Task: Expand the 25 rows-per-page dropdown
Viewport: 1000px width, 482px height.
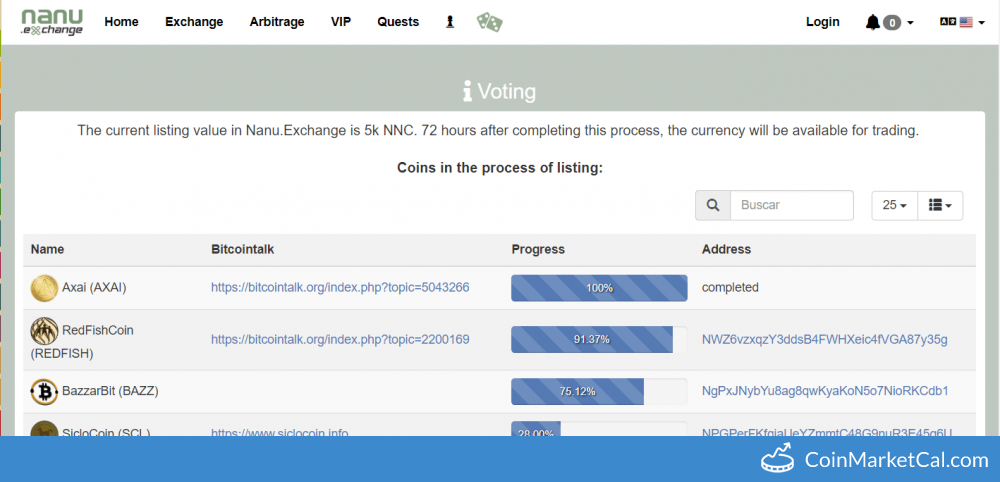Action: [895, 205]
